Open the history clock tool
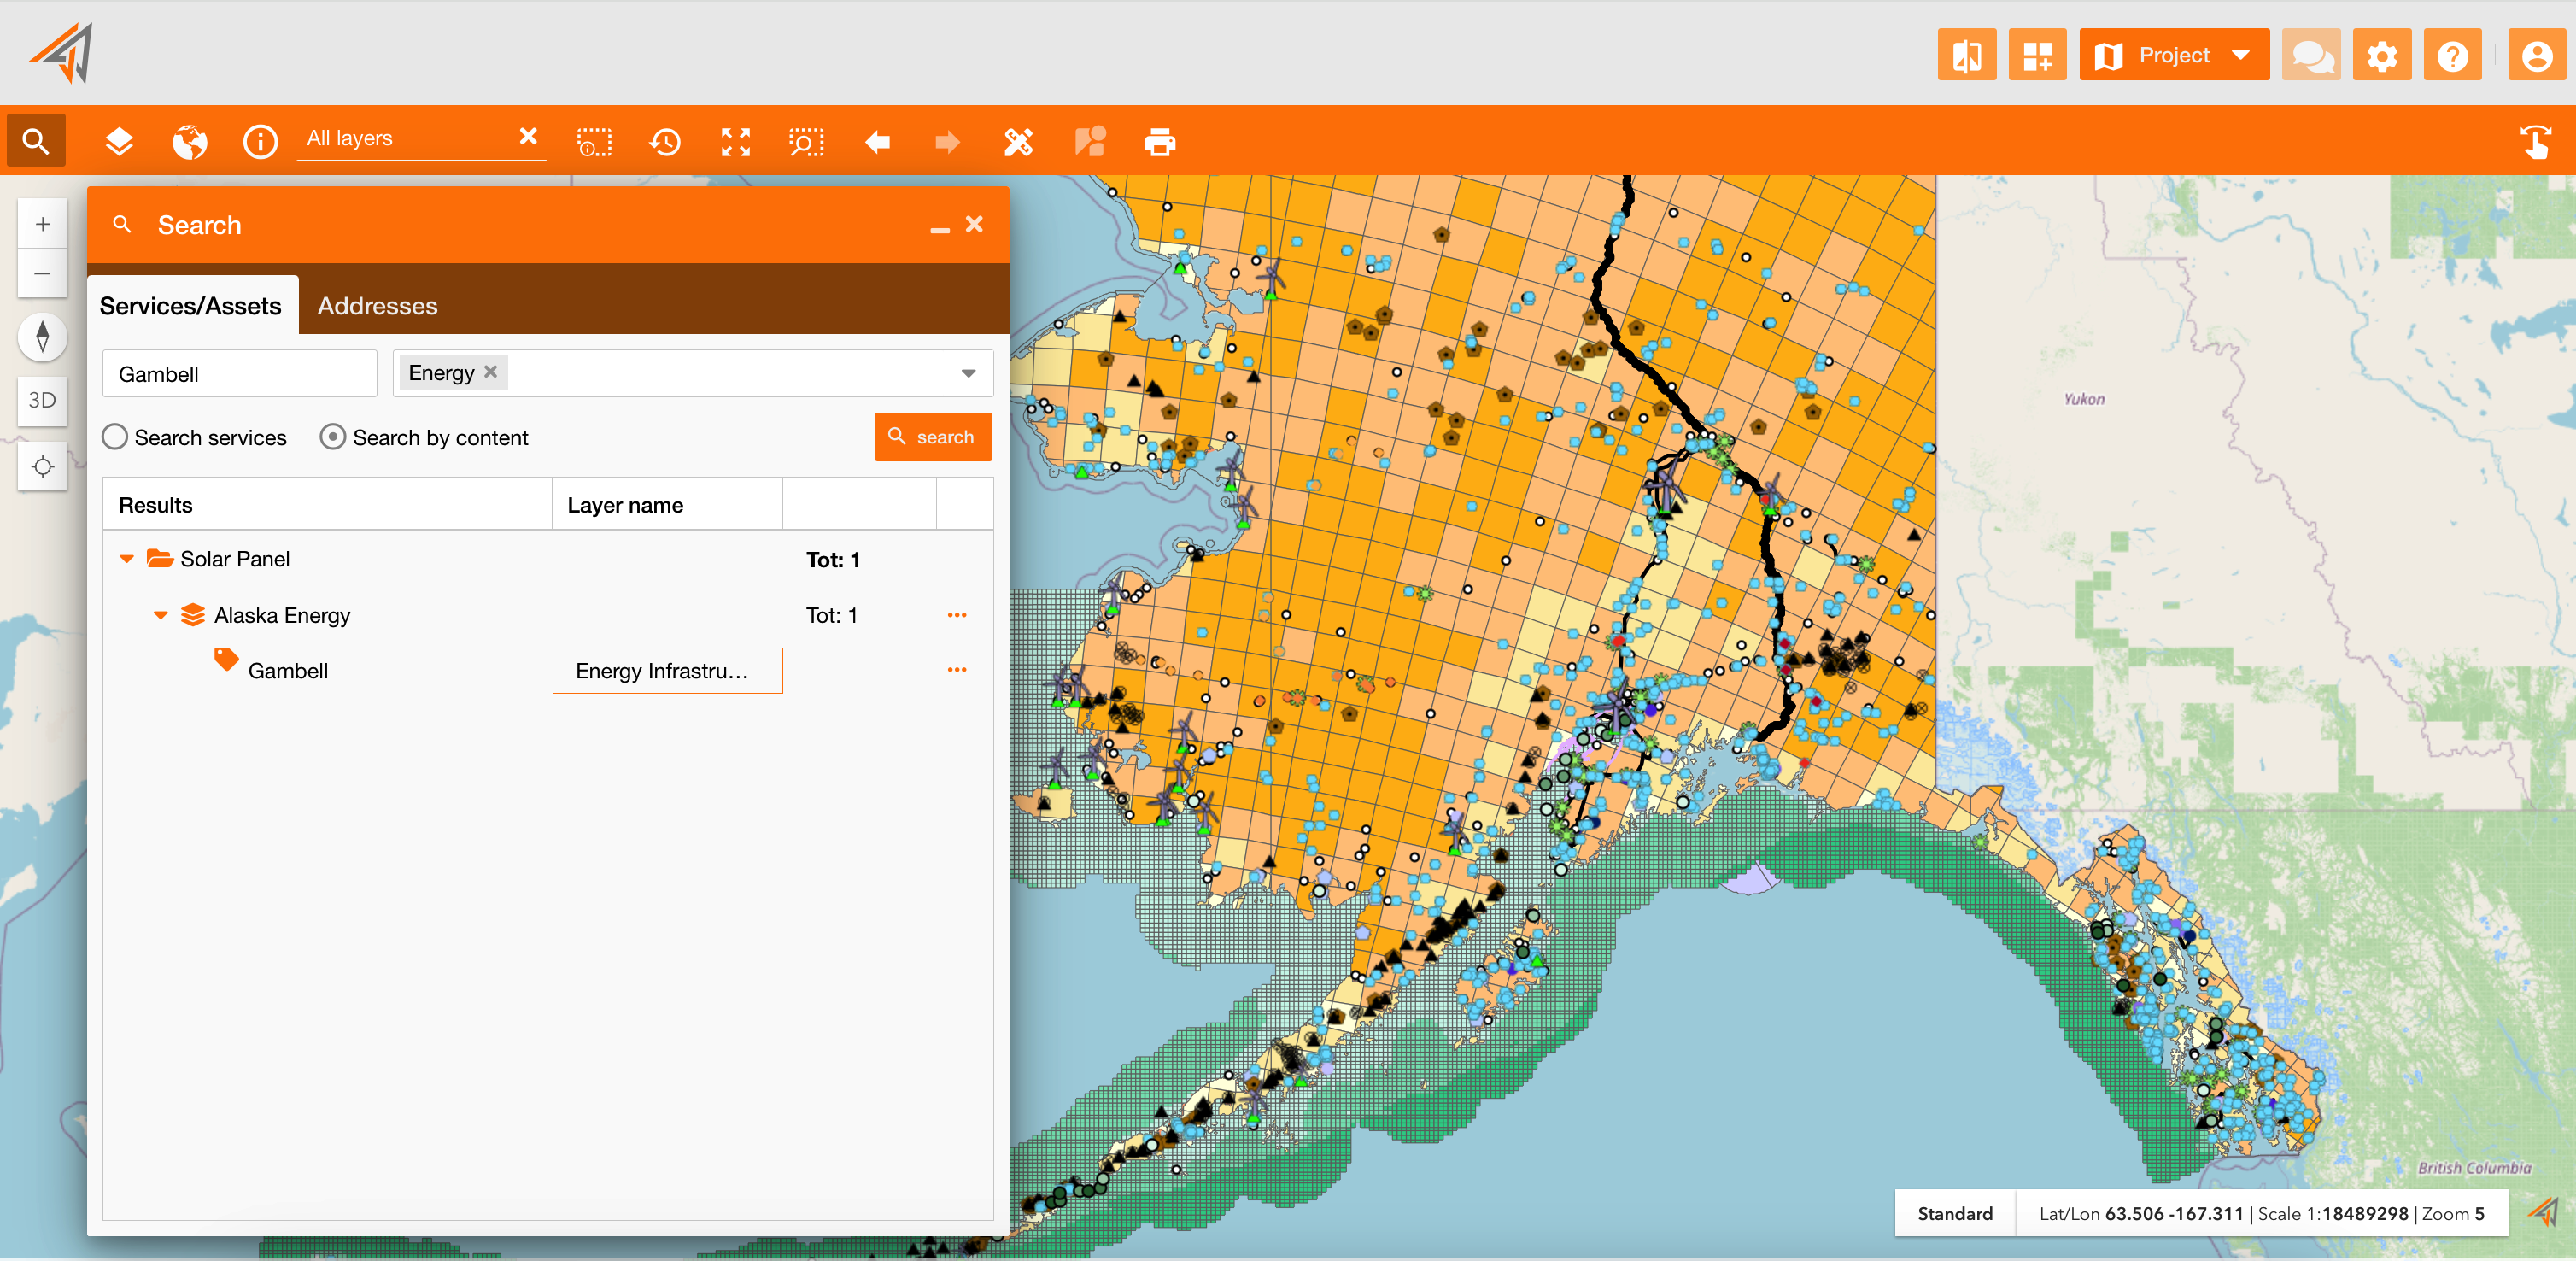2576x1261 pixels. [665, 142]
